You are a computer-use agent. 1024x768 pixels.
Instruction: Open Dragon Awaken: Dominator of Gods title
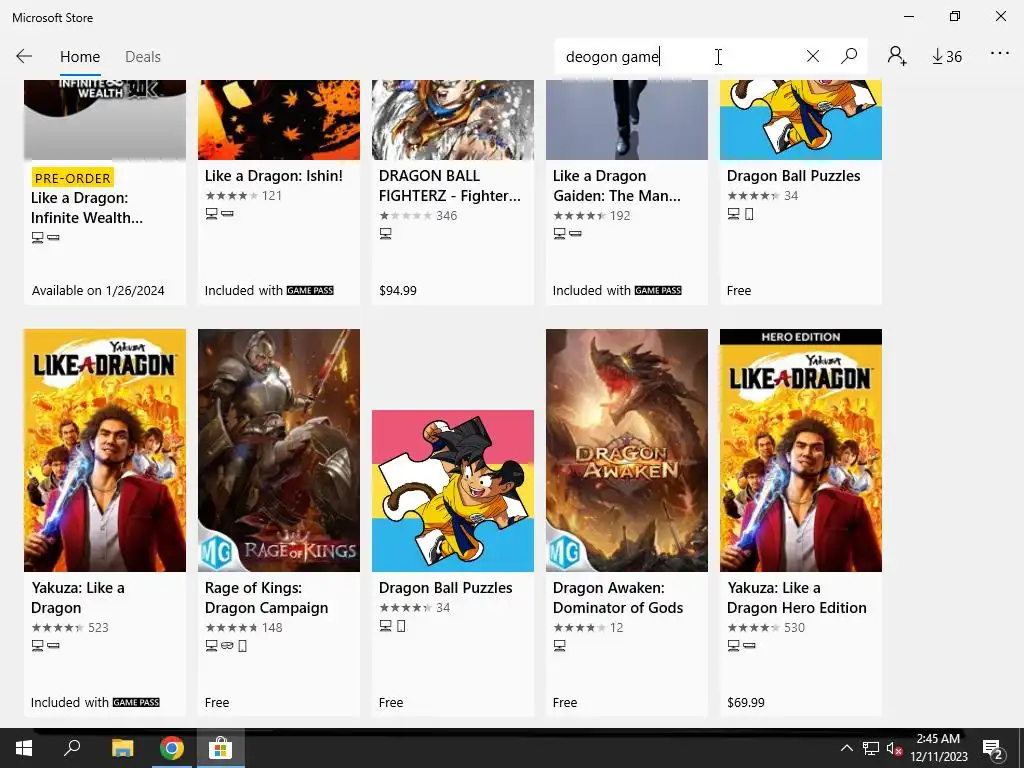[618, 598]
